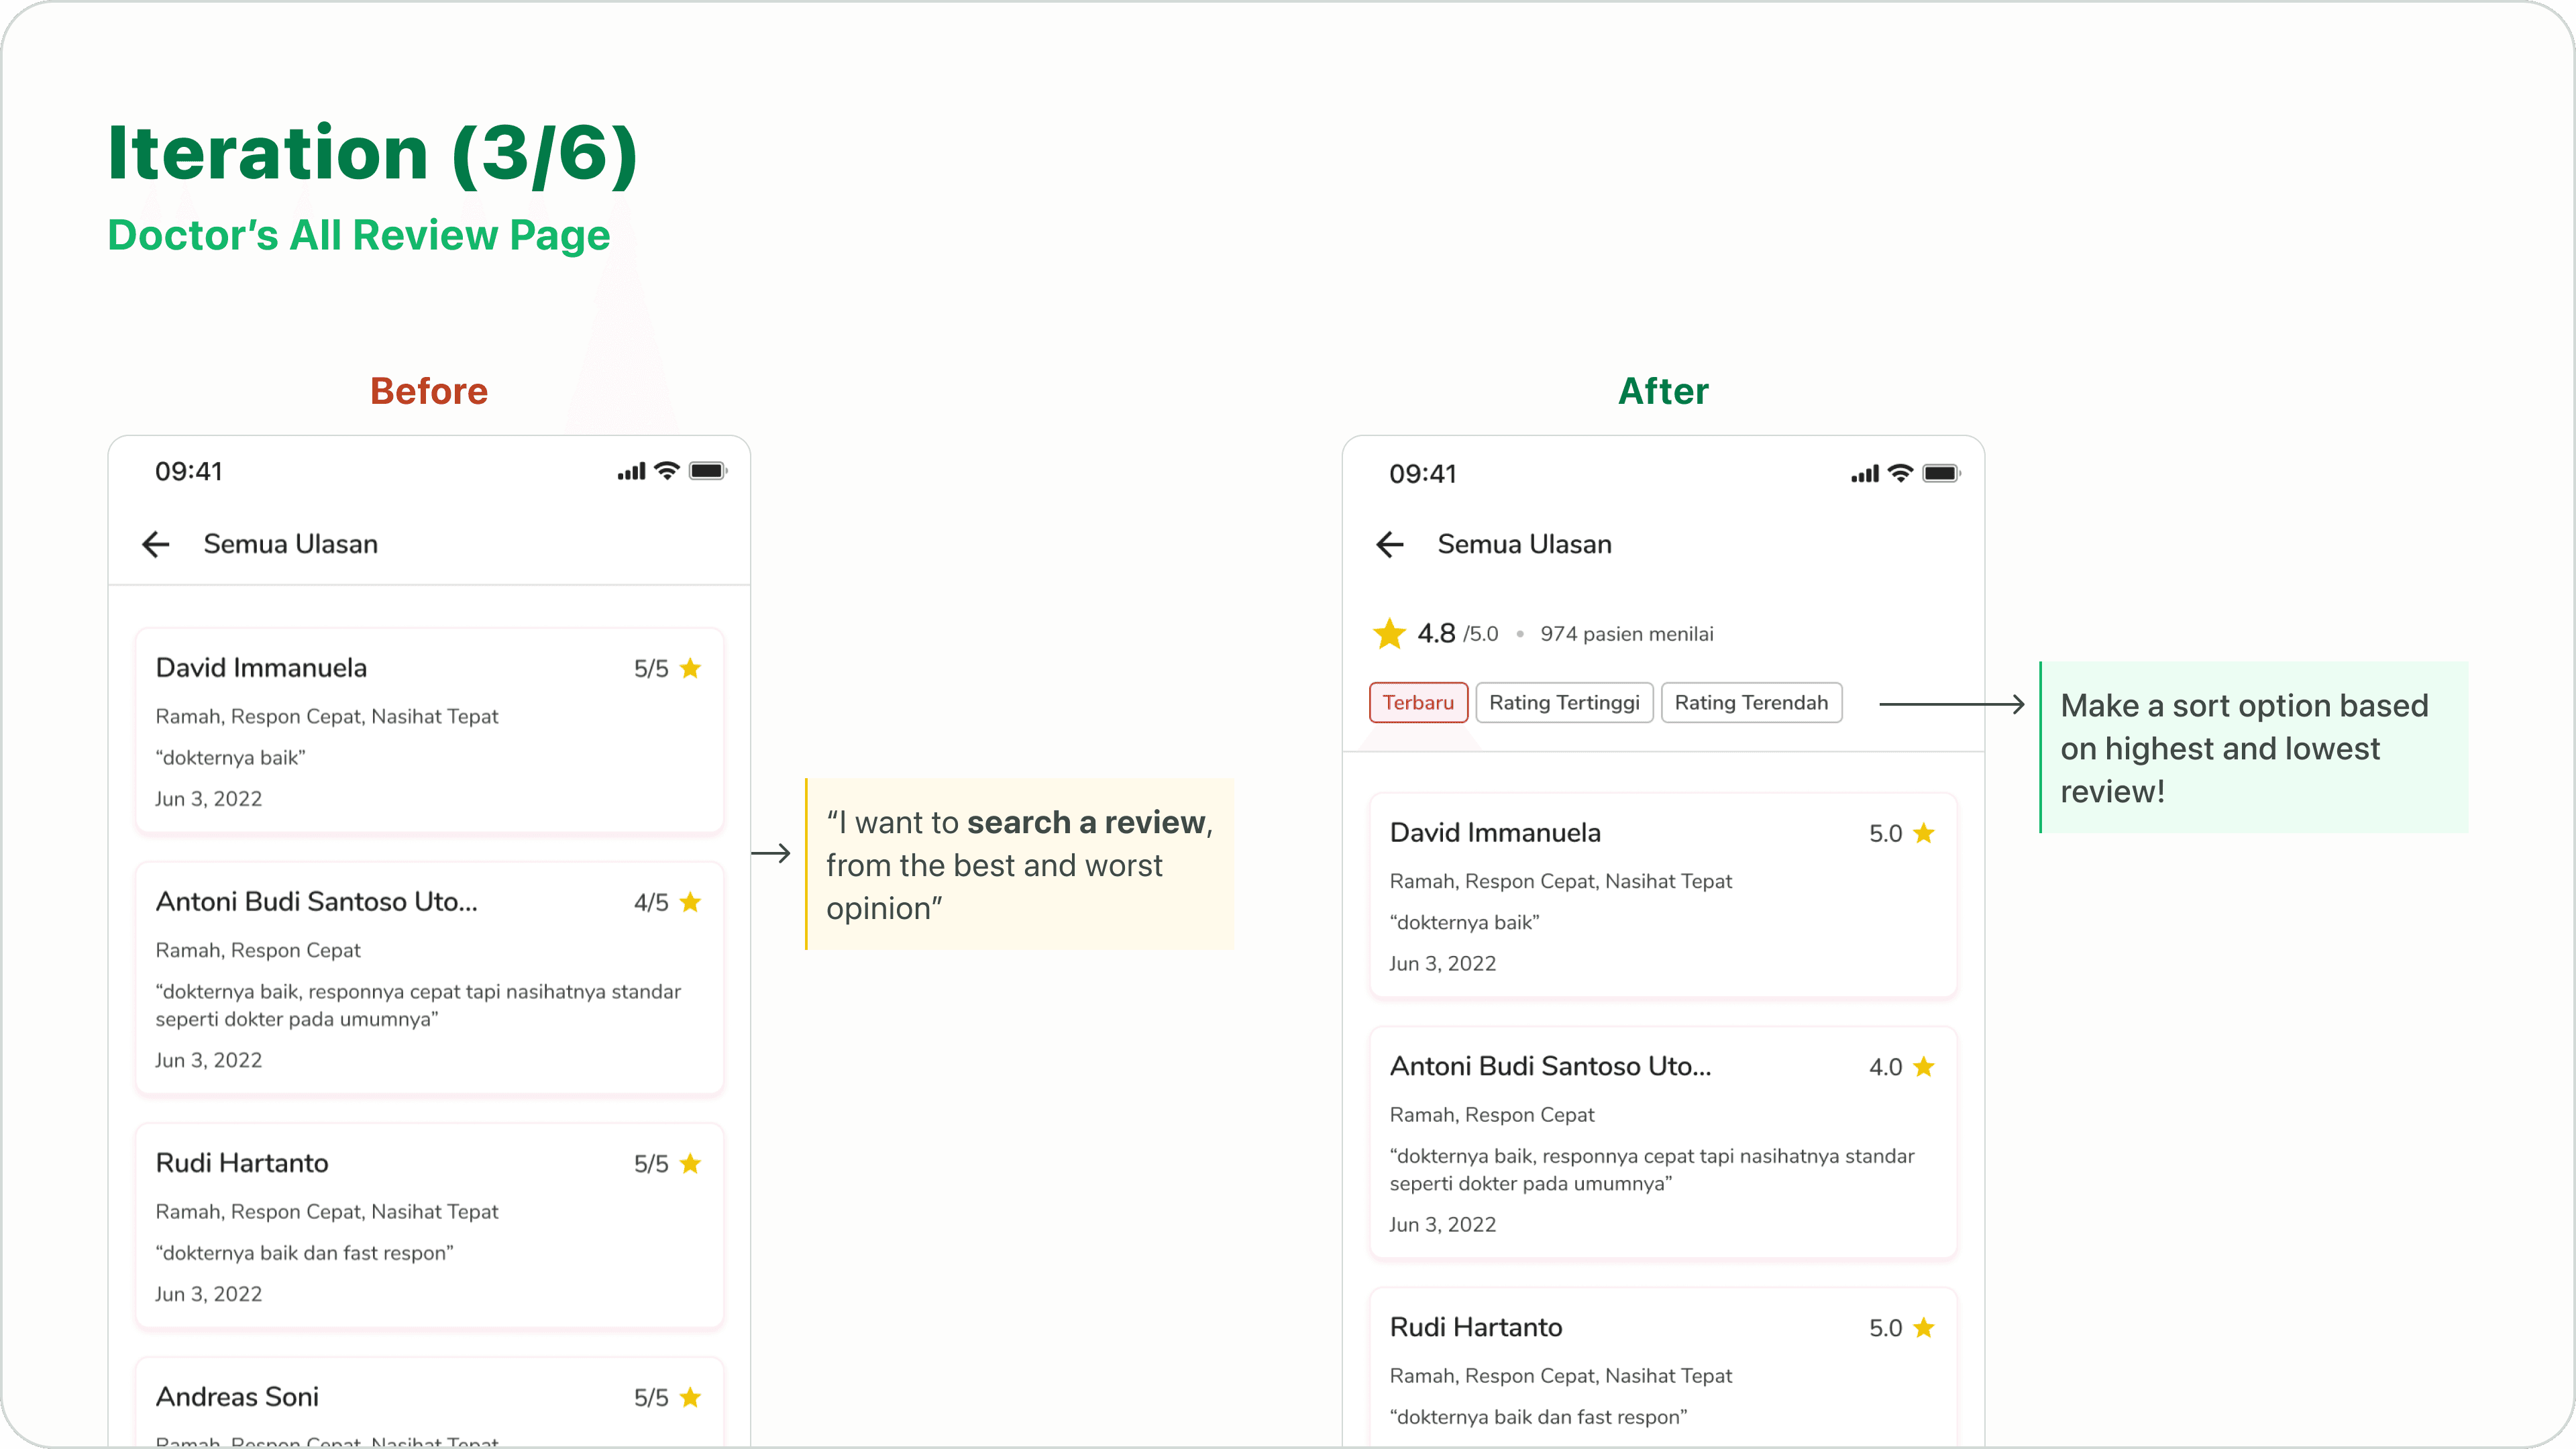The image size is (2576, 1449).
Task: Select the Rating Terendah sort chip
Action: (1751, 702)
